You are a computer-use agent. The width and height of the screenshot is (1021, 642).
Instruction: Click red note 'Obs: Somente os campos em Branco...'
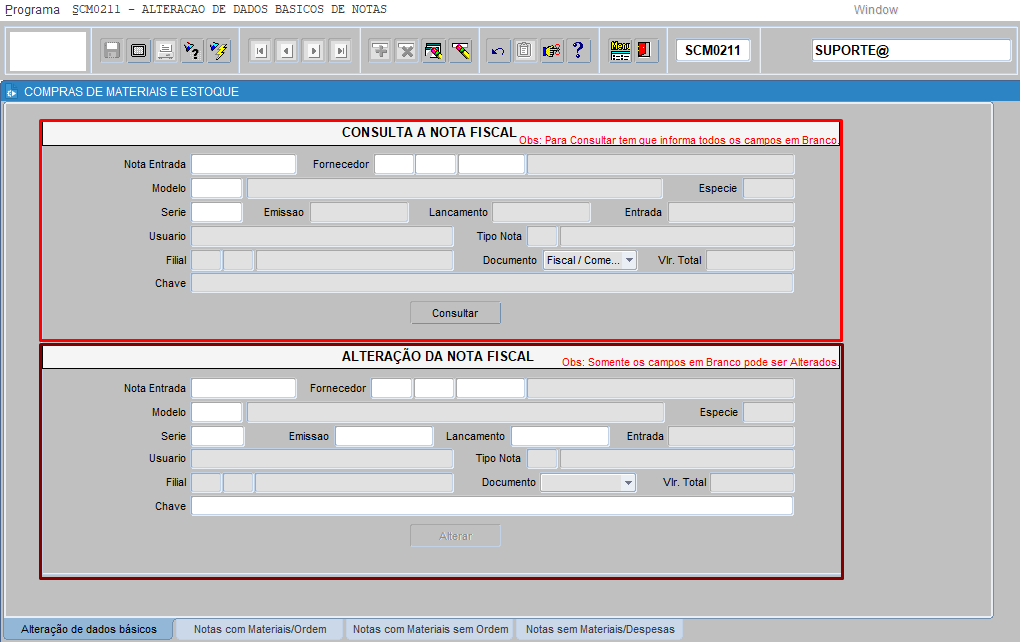point(700,362)
